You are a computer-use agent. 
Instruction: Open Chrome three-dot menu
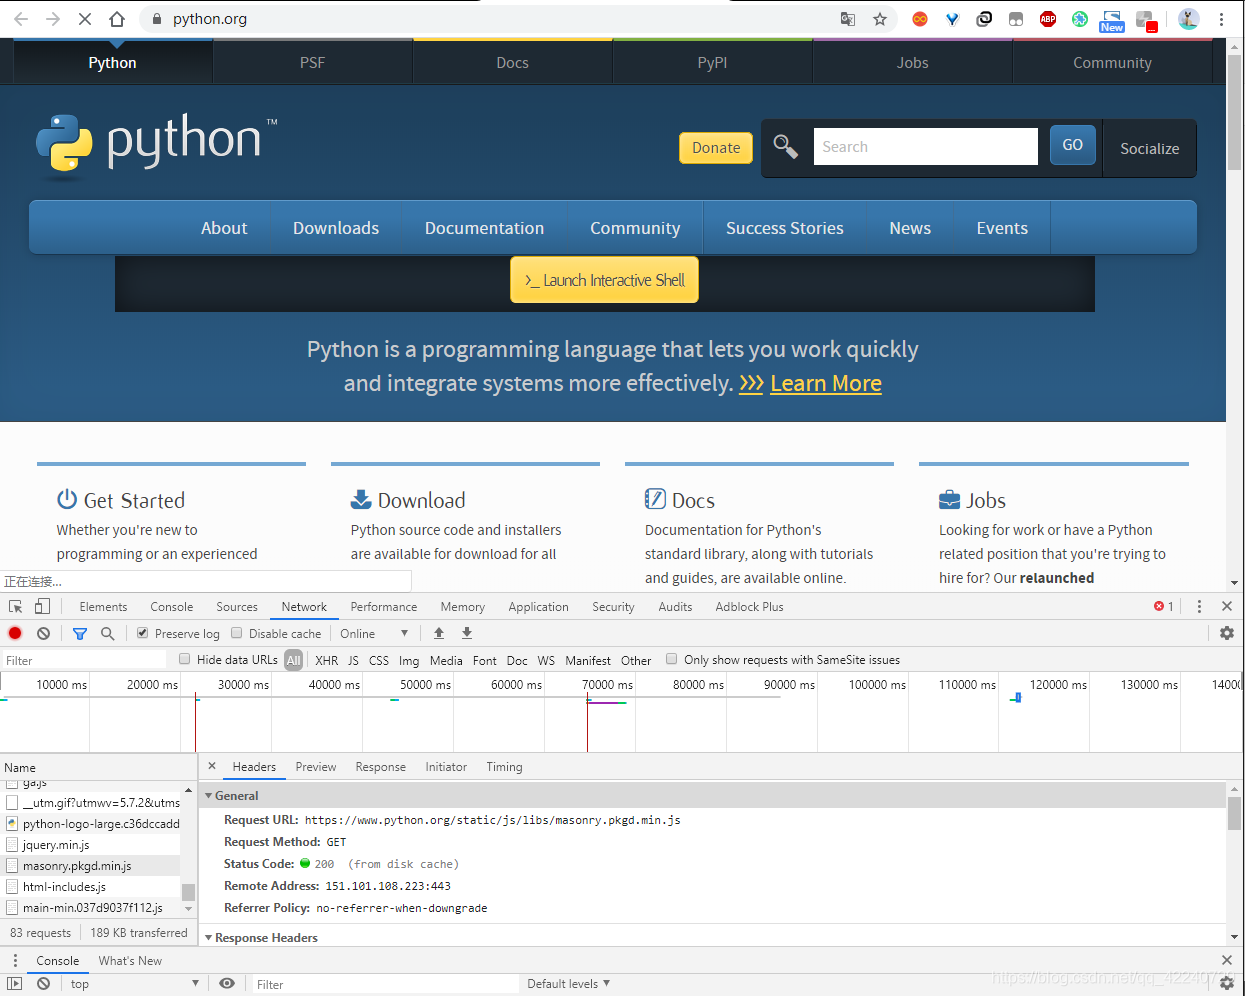pyautogui.click(x=1221, y=19)
